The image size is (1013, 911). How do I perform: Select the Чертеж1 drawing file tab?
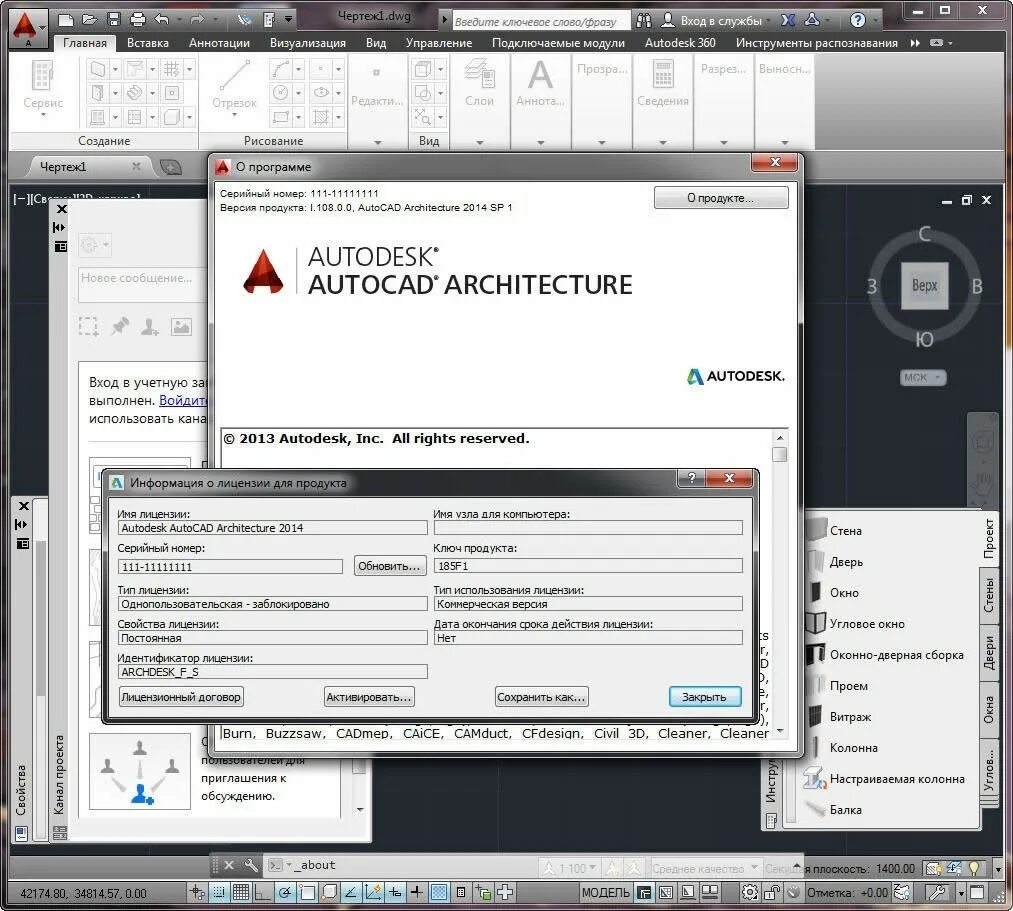(63, 167)
